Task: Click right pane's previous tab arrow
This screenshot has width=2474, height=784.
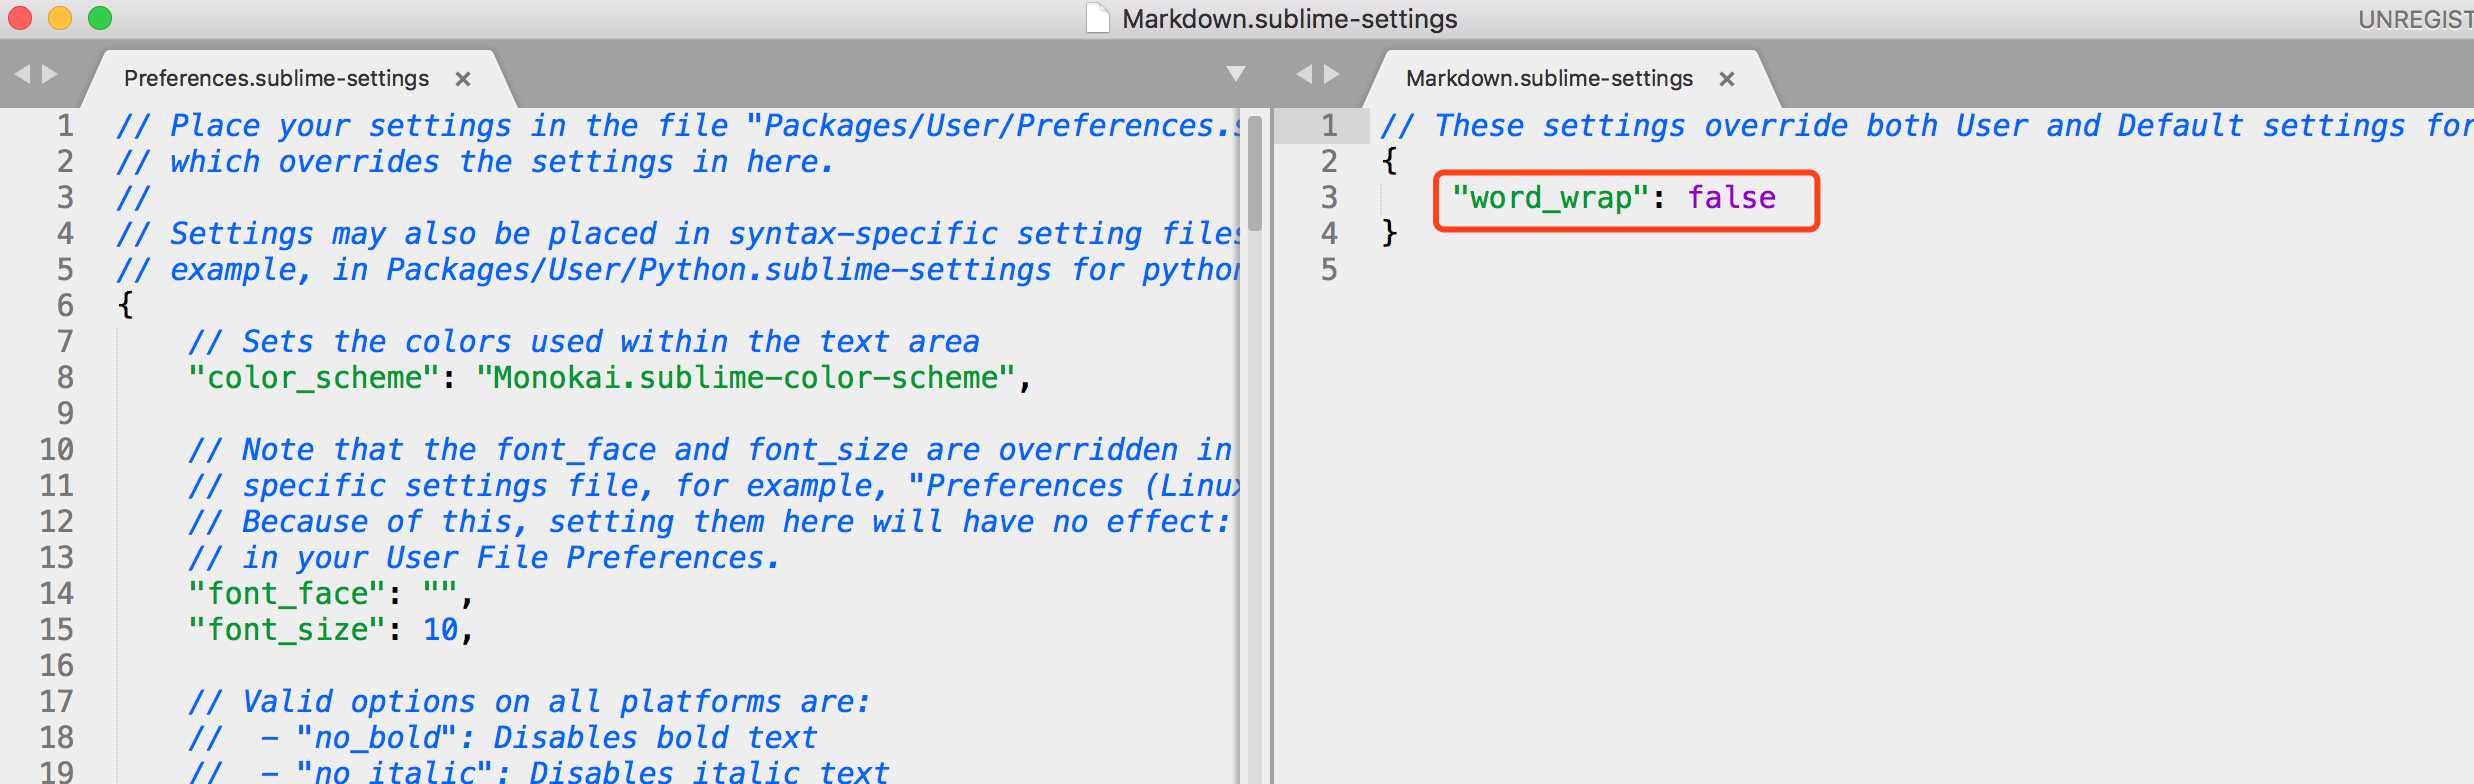Action: (1303, 74)
